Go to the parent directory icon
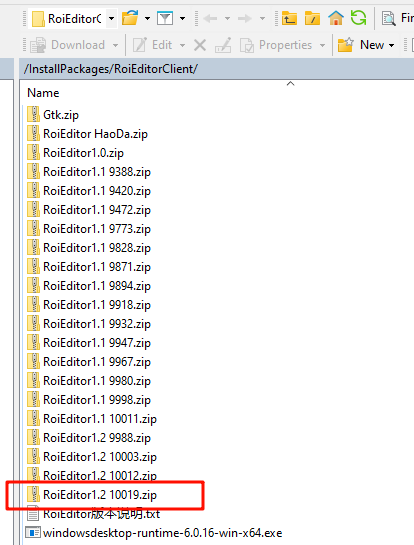414x545 pixels. (289, 18)
